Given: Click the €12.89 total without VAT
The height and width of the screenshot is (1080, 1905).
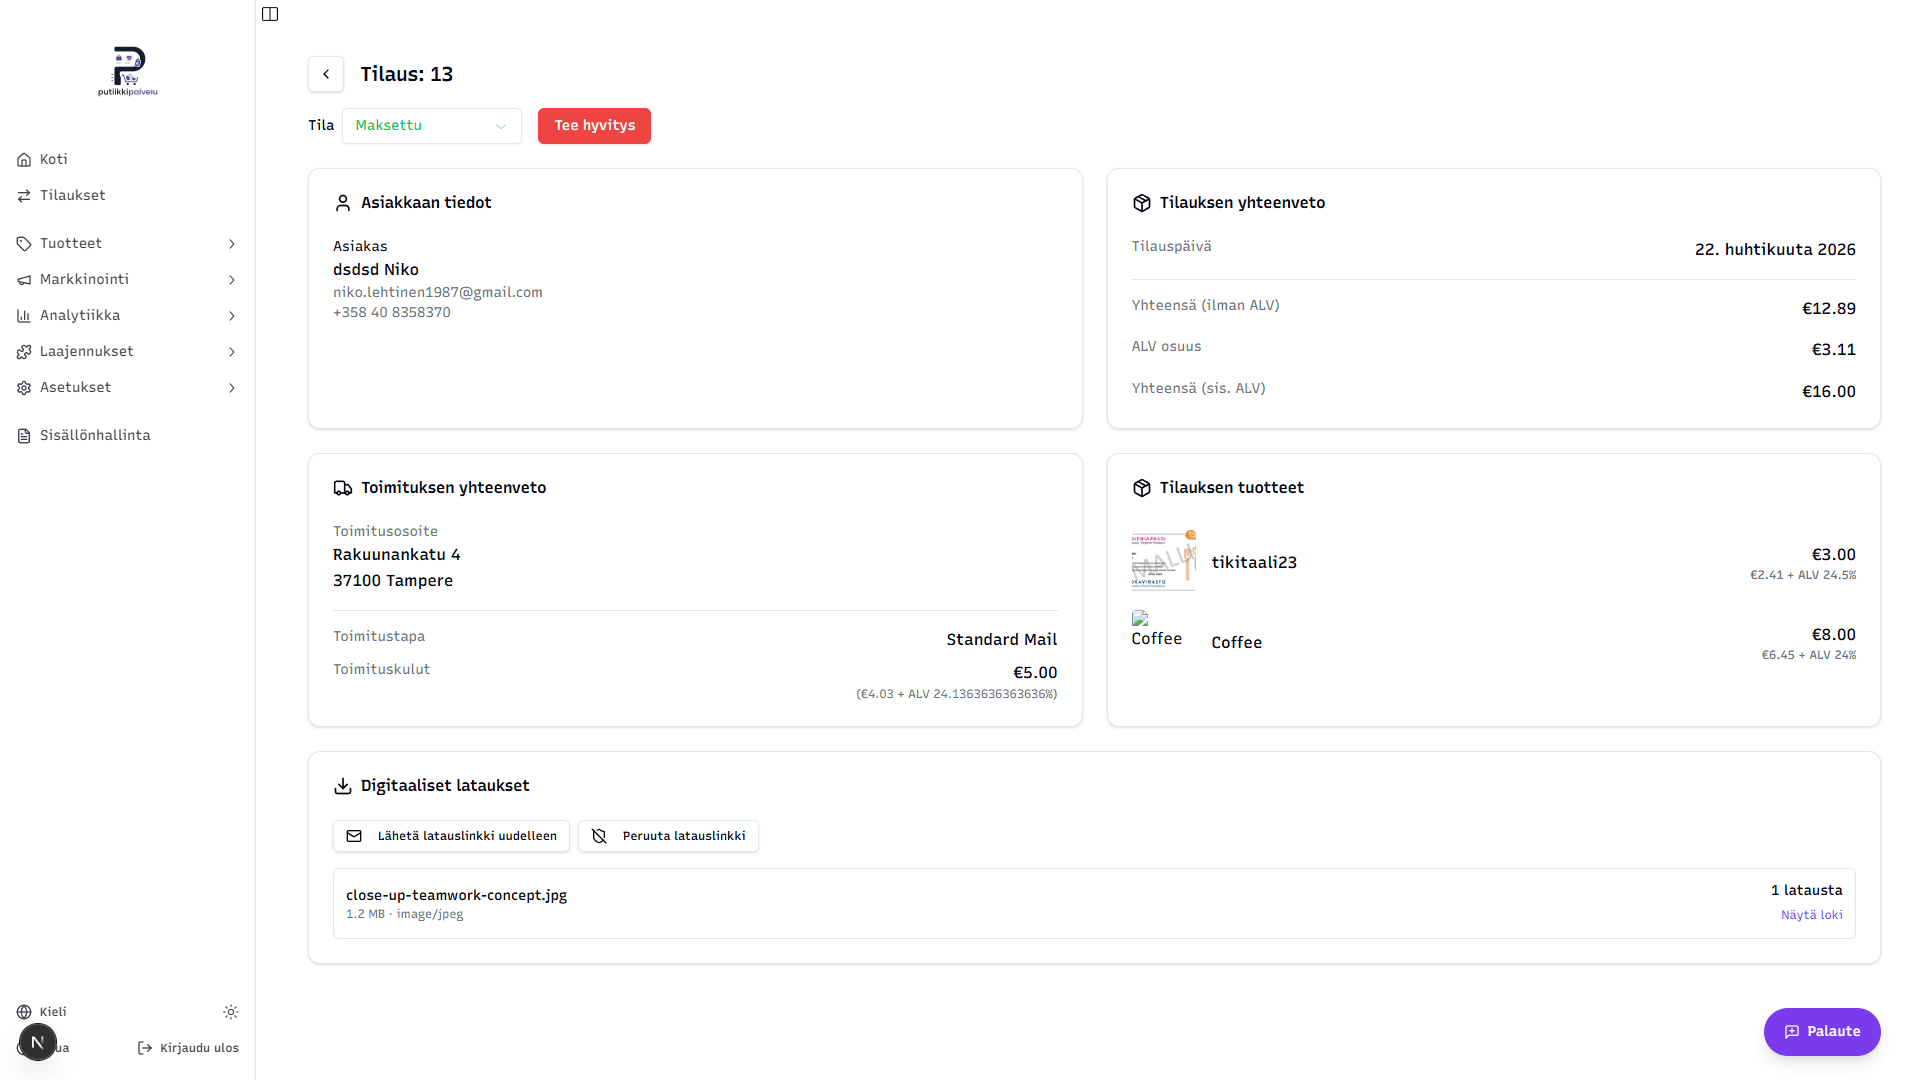Looking at the screenshot, I should coord(1828,308).
